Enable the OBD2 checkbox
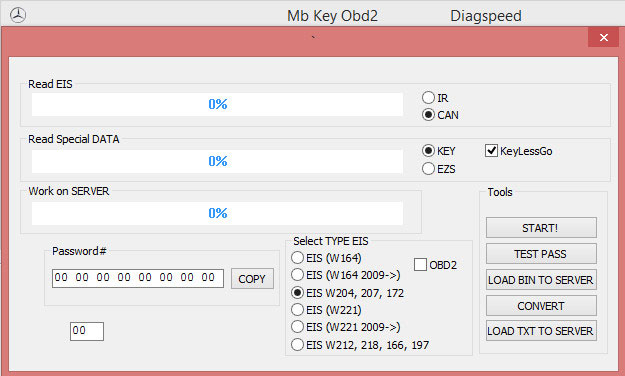 click(420, 265)
